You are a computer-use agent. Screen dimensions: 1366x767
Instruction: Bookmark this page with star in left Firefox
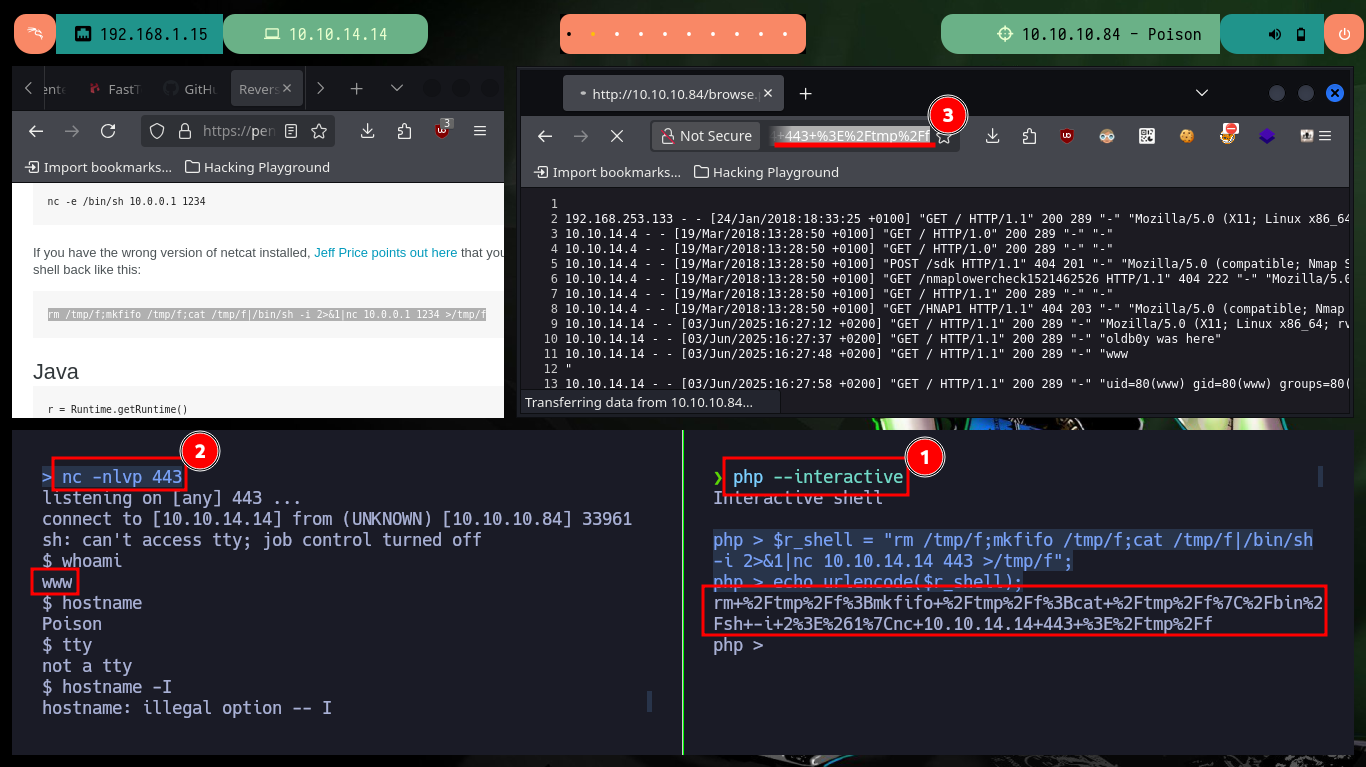(x=318, y=131)
